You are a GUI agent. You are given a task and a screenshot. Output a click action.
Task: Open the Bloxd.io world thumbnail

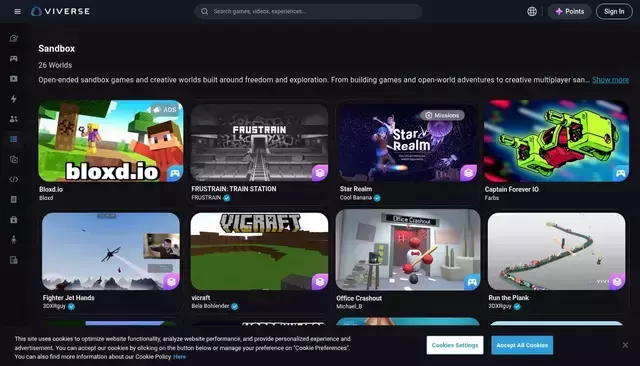[x=111, y=141]
